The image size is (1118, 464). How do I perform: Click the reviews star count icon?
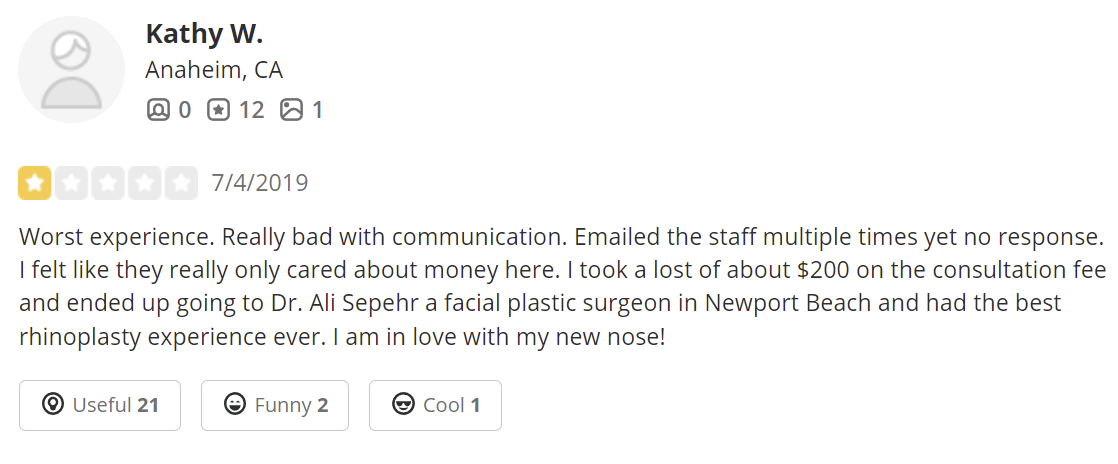coord(218,109)
